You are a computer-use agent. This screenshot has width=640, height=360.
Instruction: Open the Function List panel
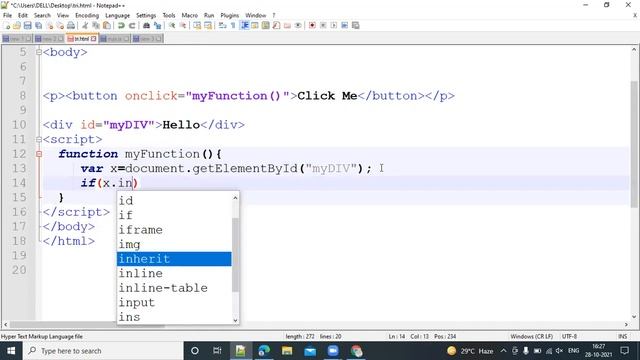[x=276, y=25]
